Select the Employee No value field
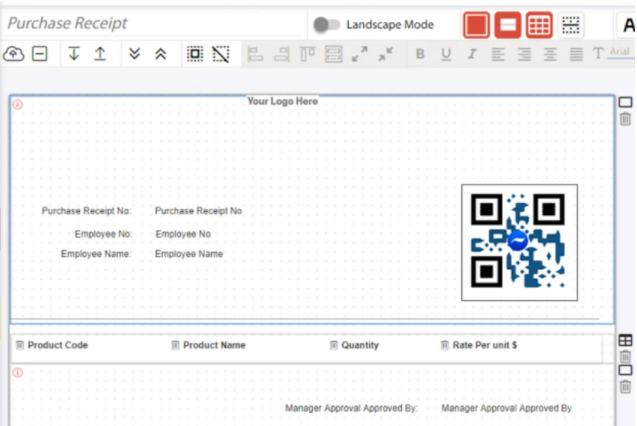This screenshot has height=426, width=637. 183,234
